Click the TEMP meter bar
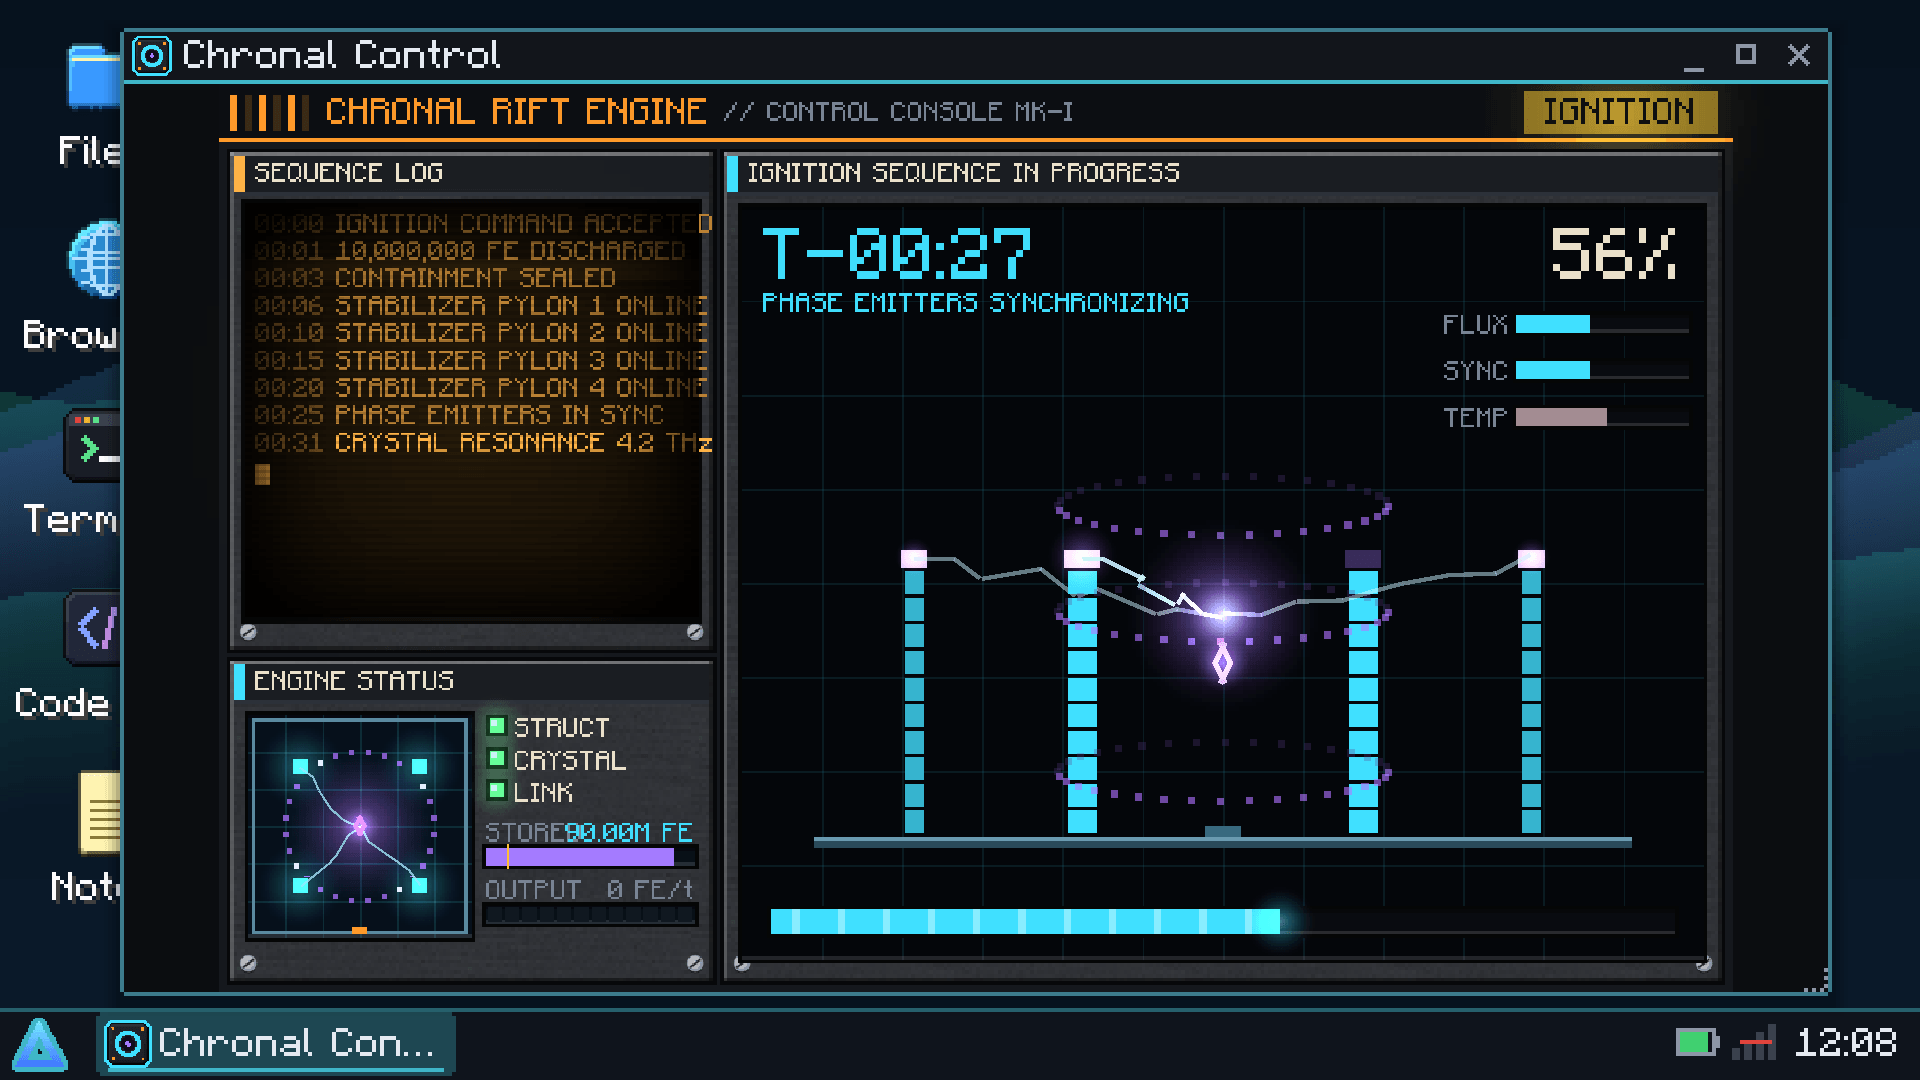The width and height of the screenshot is (1920, 1080). click(1602, 417)
